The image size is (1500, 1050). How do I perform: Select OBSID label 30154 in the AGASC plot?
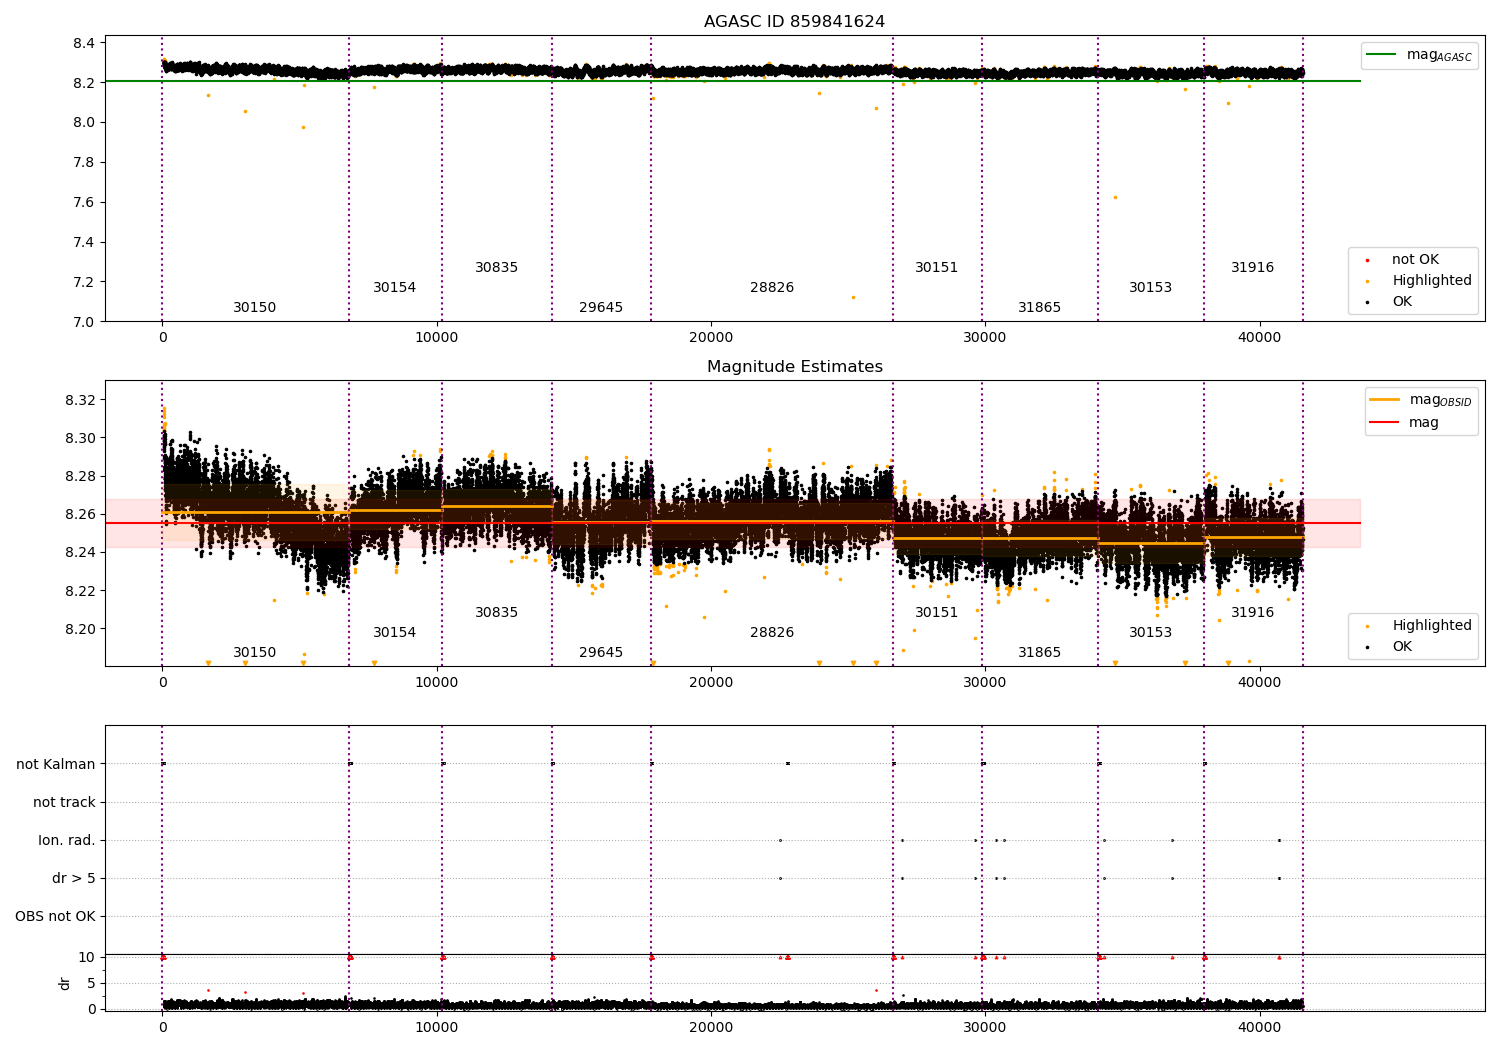(x=395, y=288)
